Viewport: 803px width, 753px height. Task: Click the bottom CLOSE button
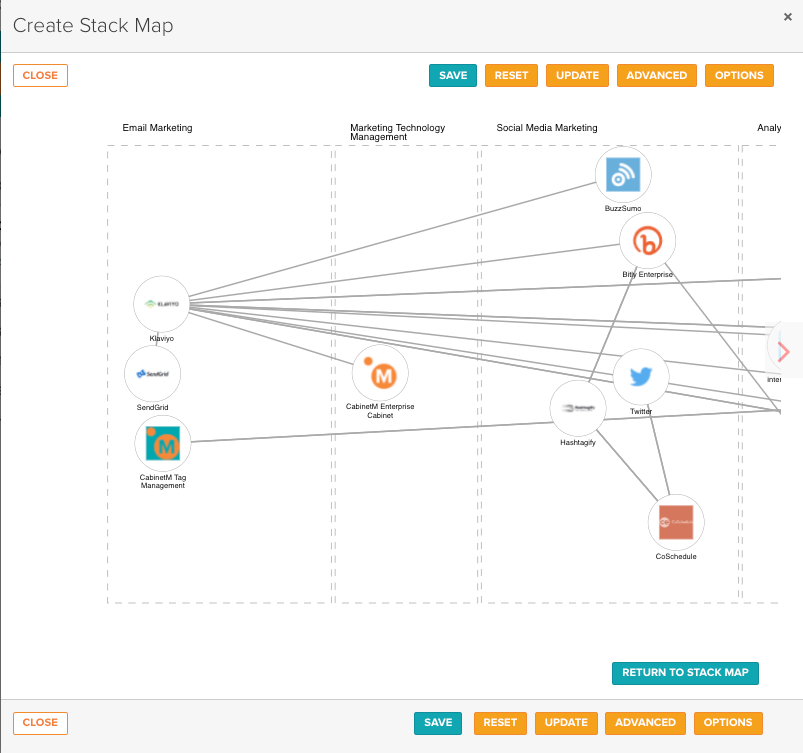click(x=40, y=723)
